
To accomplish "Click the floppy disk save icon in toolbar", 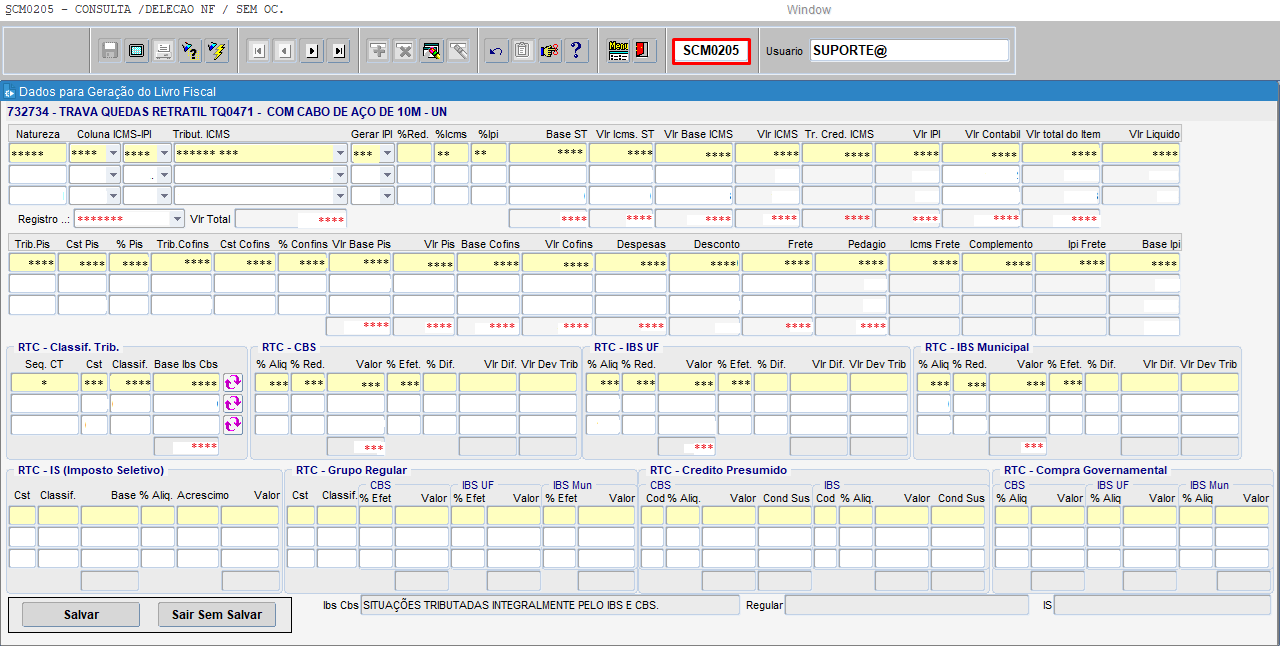I will click(x=111, y=51).
